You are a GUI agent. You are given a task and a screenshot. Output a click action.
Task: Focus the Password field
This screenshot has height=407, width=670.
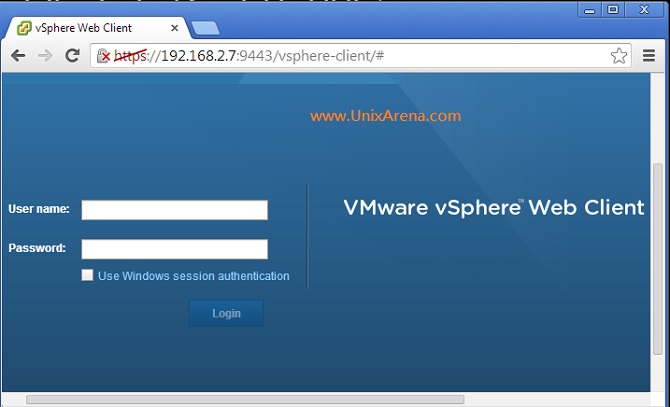pyautogui.click(x=174, y=249)
